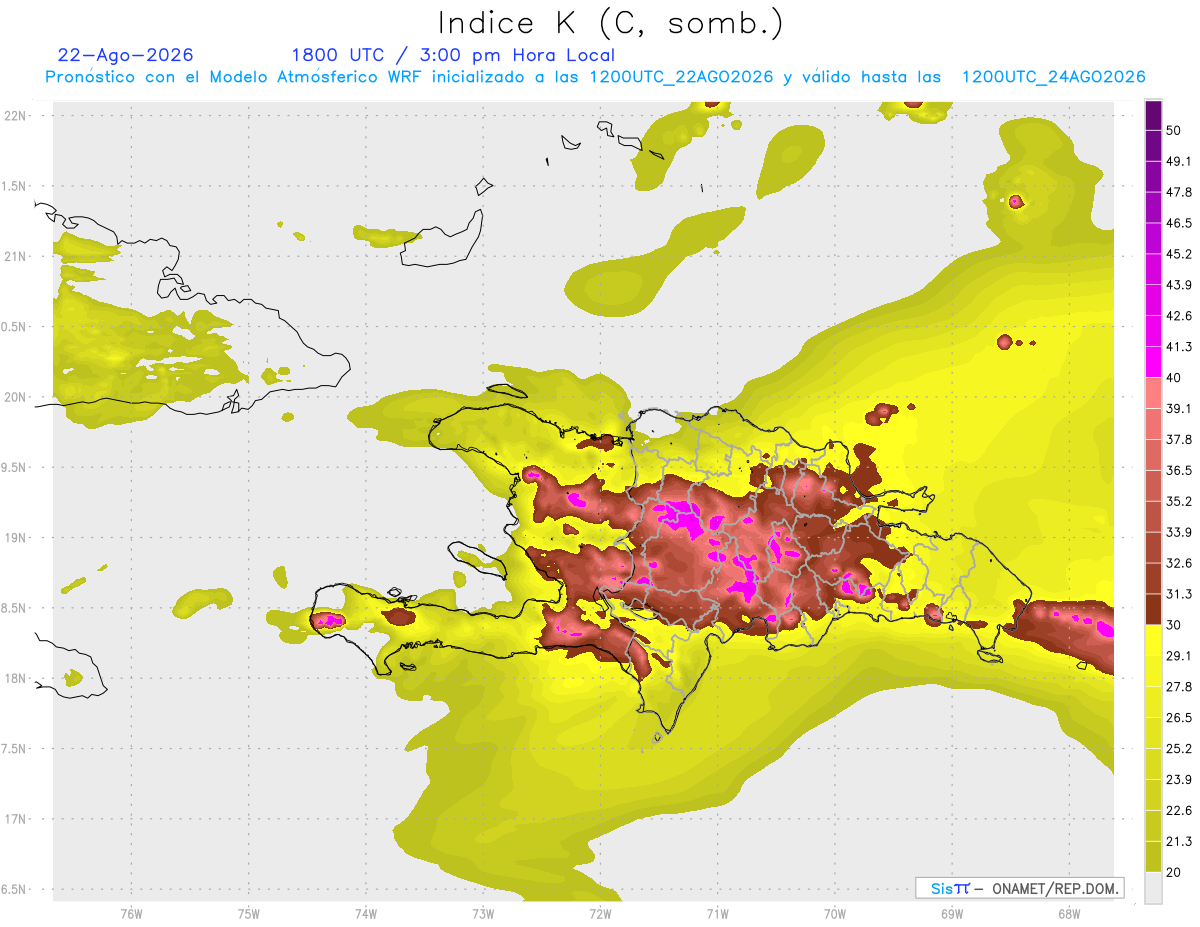Click the "ONAMET/REP.DOM." credit label
The image size is (1200, 927).
coord(1055,888)
